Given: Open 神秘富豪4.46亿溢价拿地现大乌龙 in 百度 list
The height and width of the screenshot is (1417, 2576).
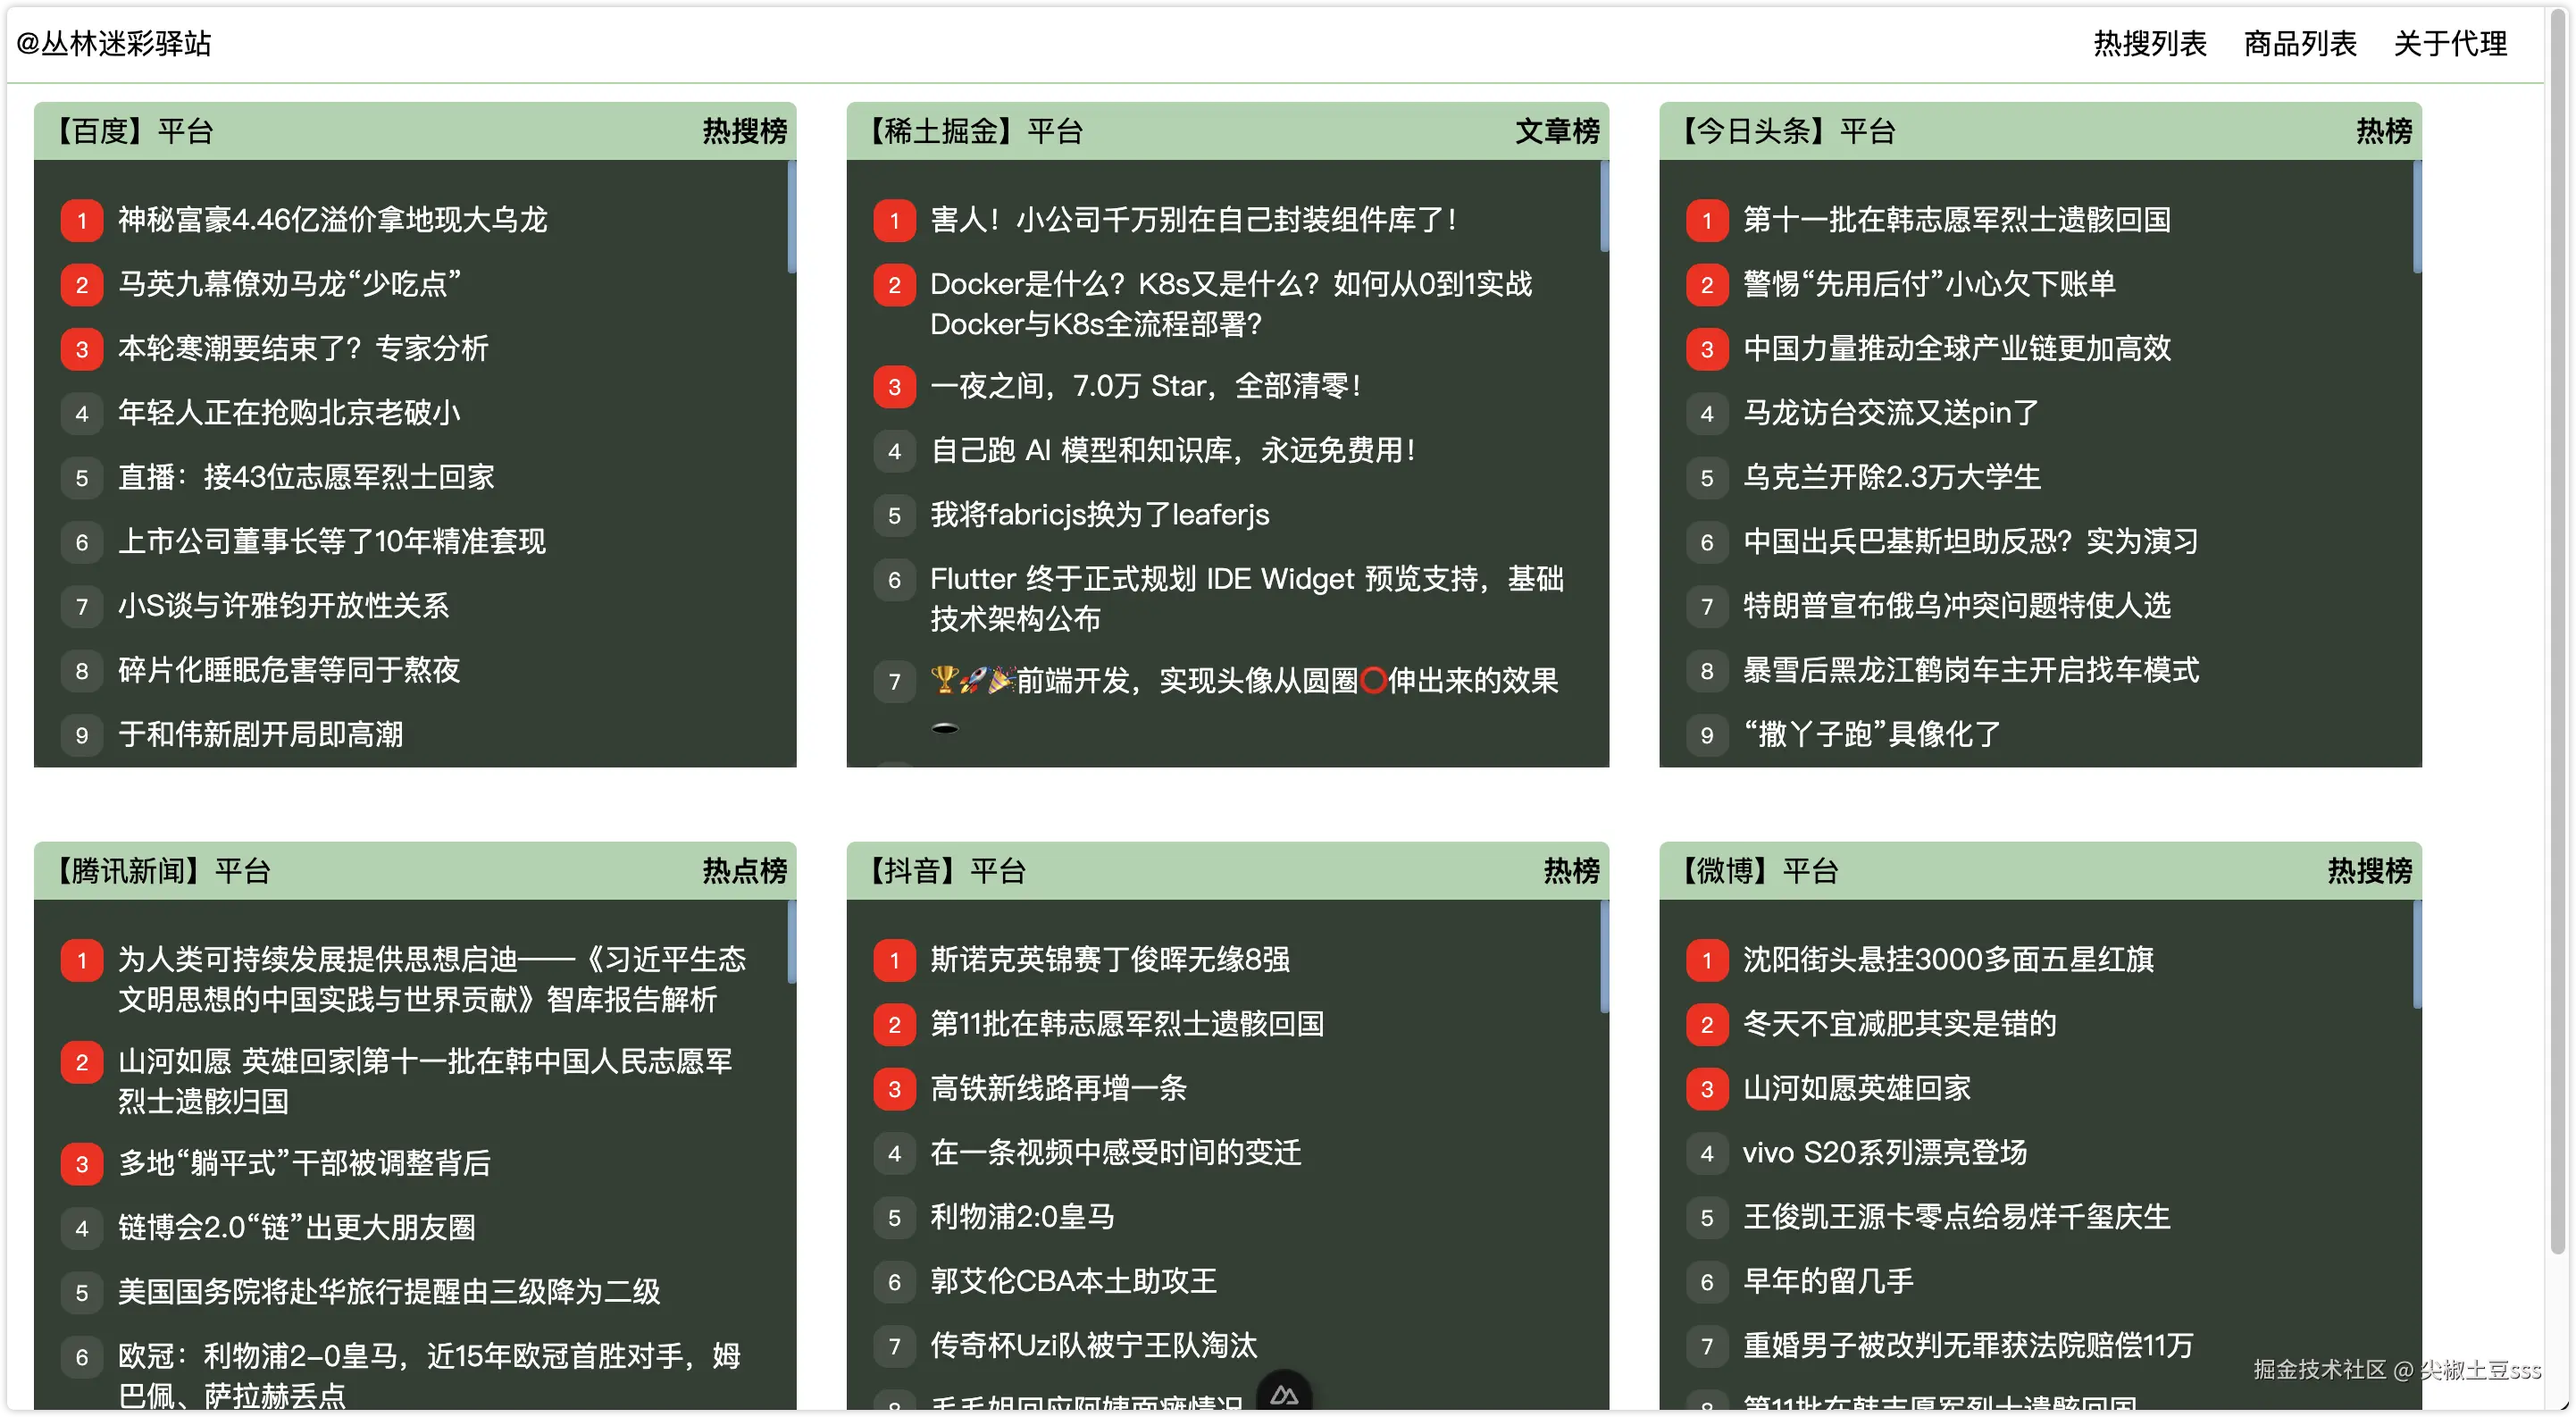Looking at the screenshot, I should pos(332,220).
